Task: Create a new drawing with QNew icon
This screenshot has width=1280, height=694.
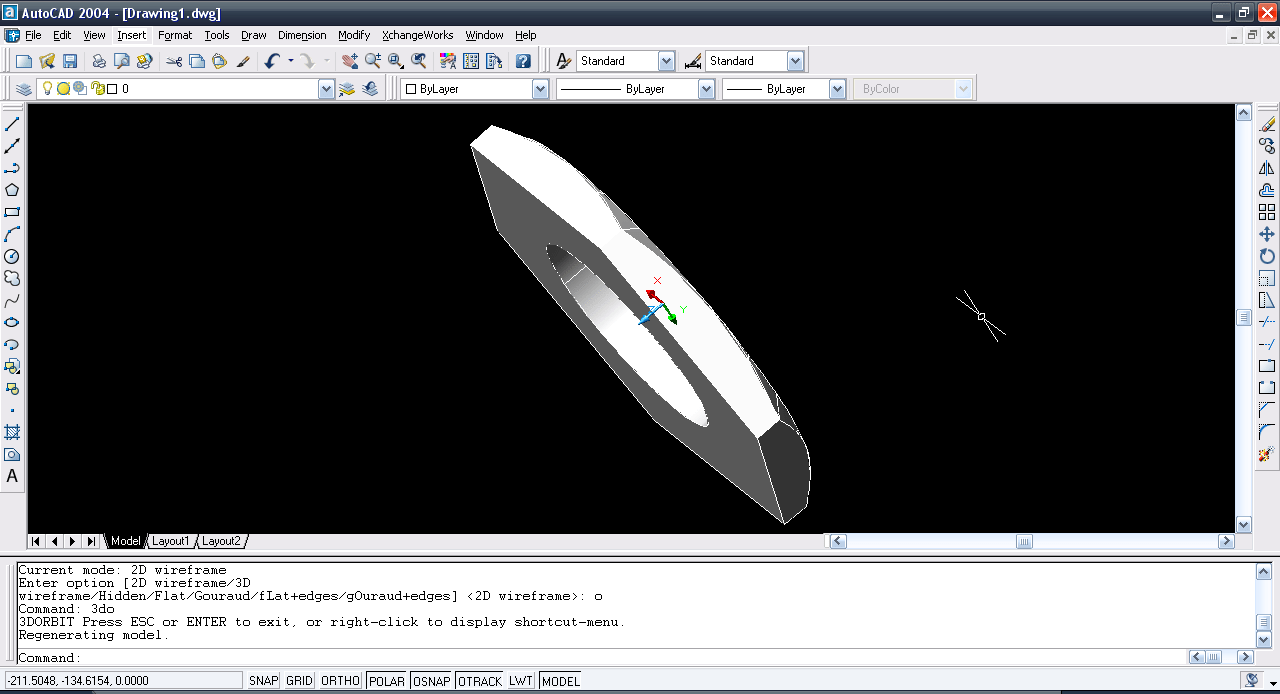Action: (24, 61)
